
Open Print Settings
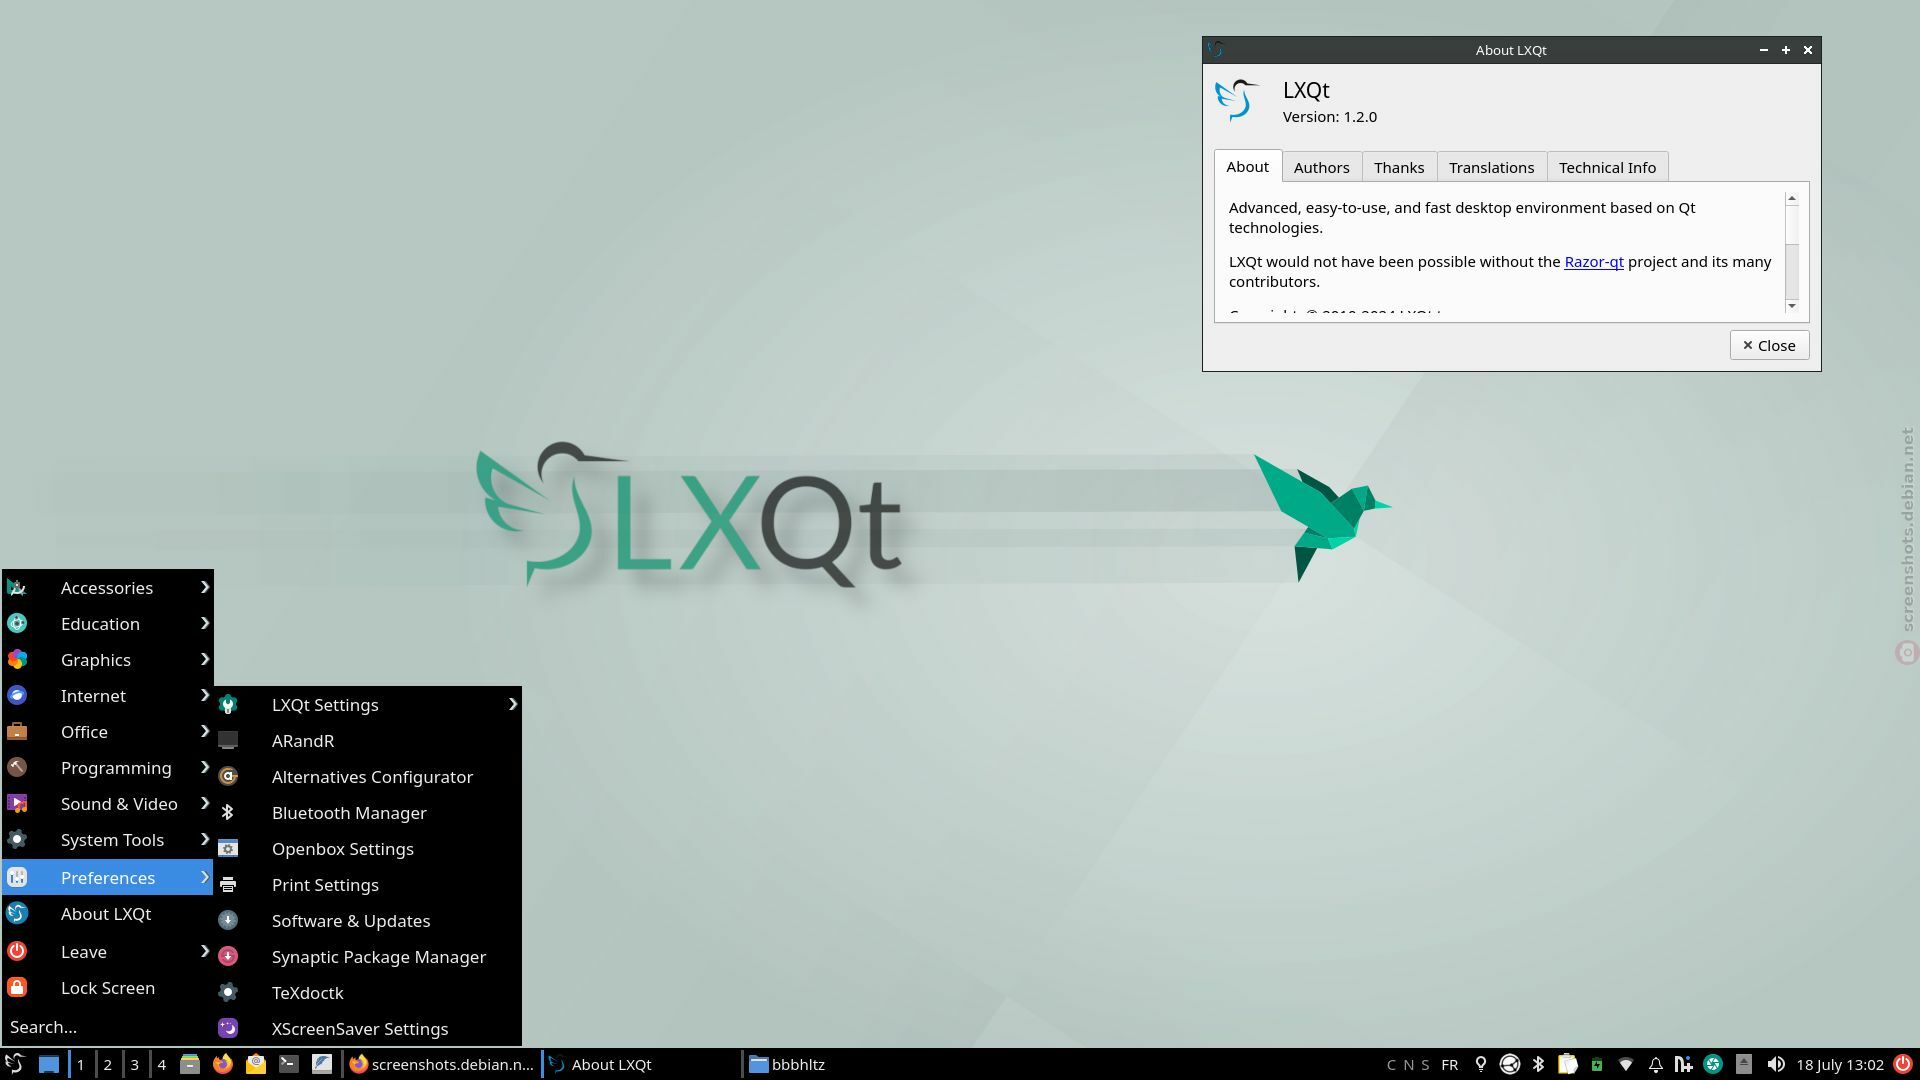pyautogui.click(x=368, y=885)
